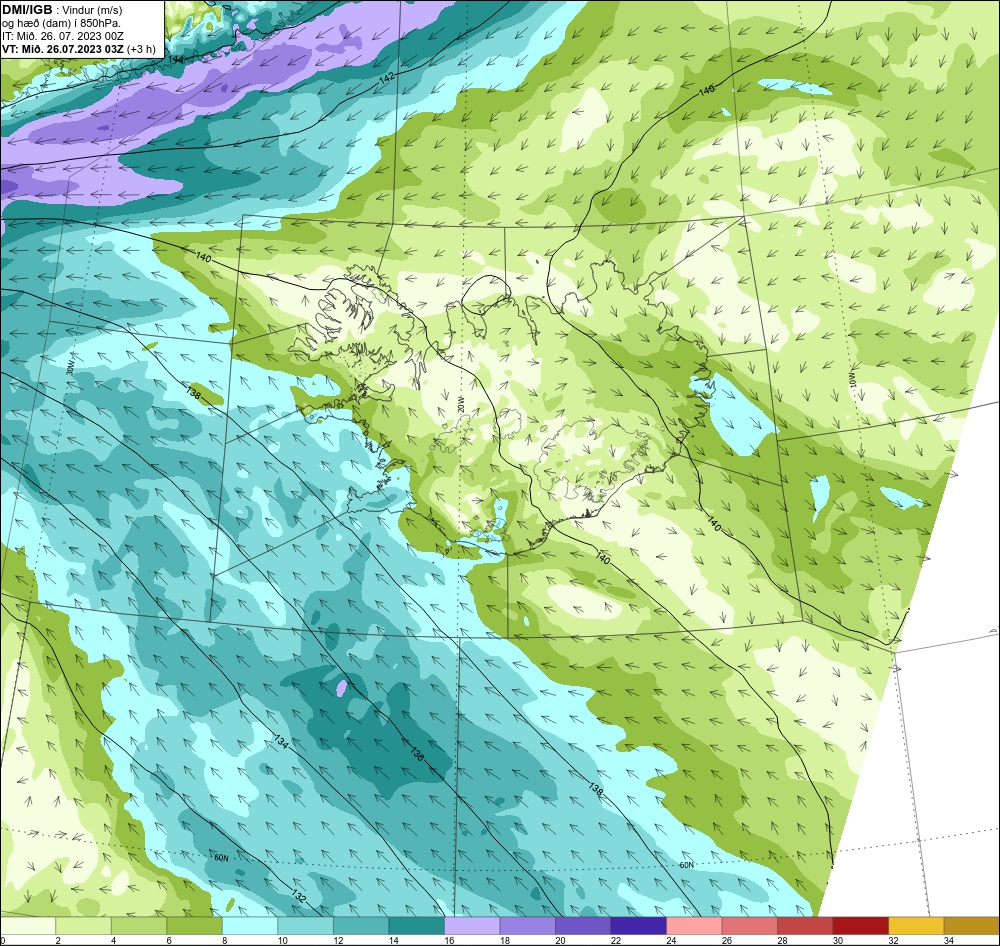This screenshot has width=1000, height=946.
Task: Click the legend value 8
Action: pos(224,940)
